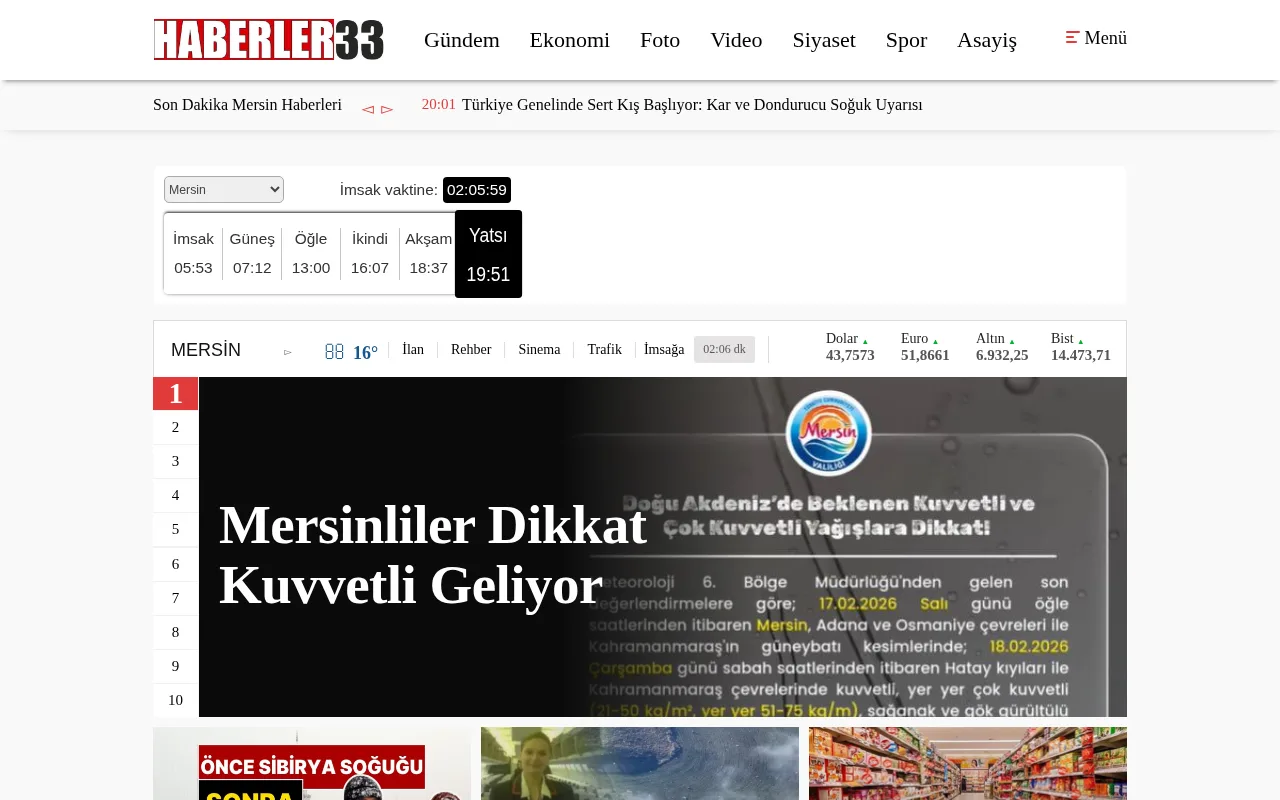Open the Sinema link

click(539, 349)
